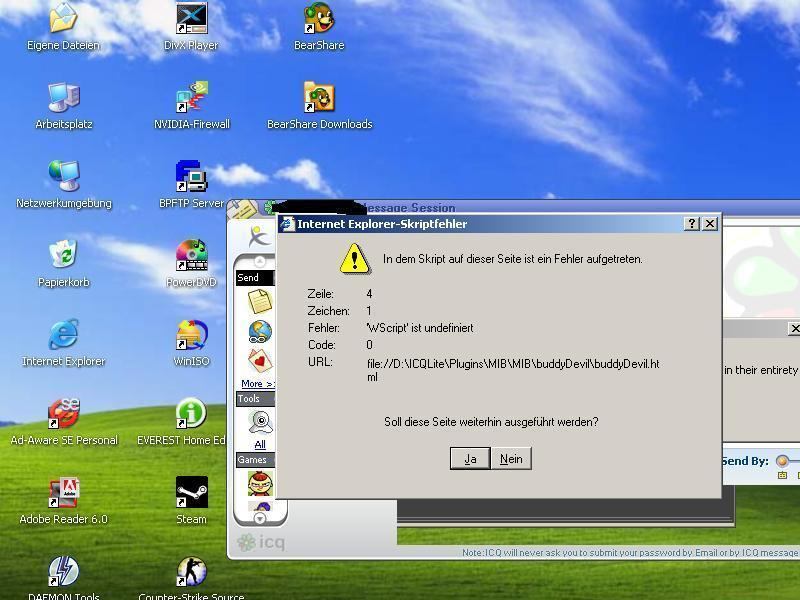Viewport: 800px width, 600px height.
Task: Click the ICQ panel scroll down arrow
Action: pos(260,518)
